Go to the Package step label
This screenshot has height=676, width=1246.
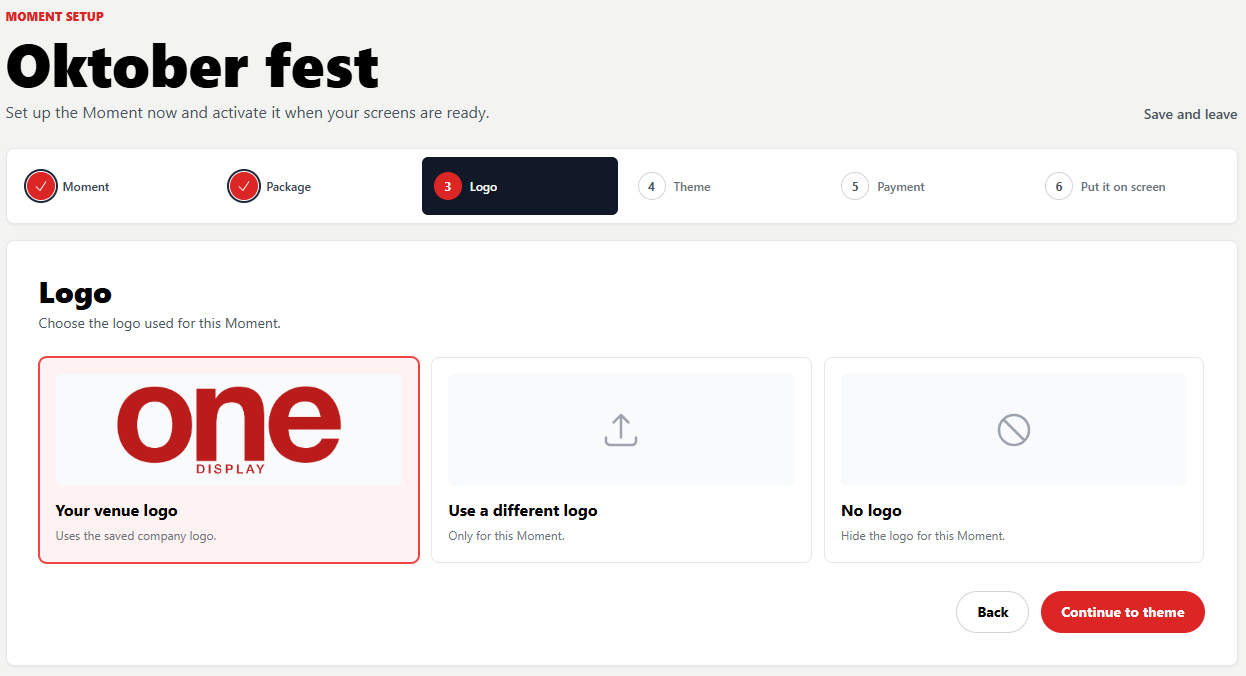click(288, 187)
